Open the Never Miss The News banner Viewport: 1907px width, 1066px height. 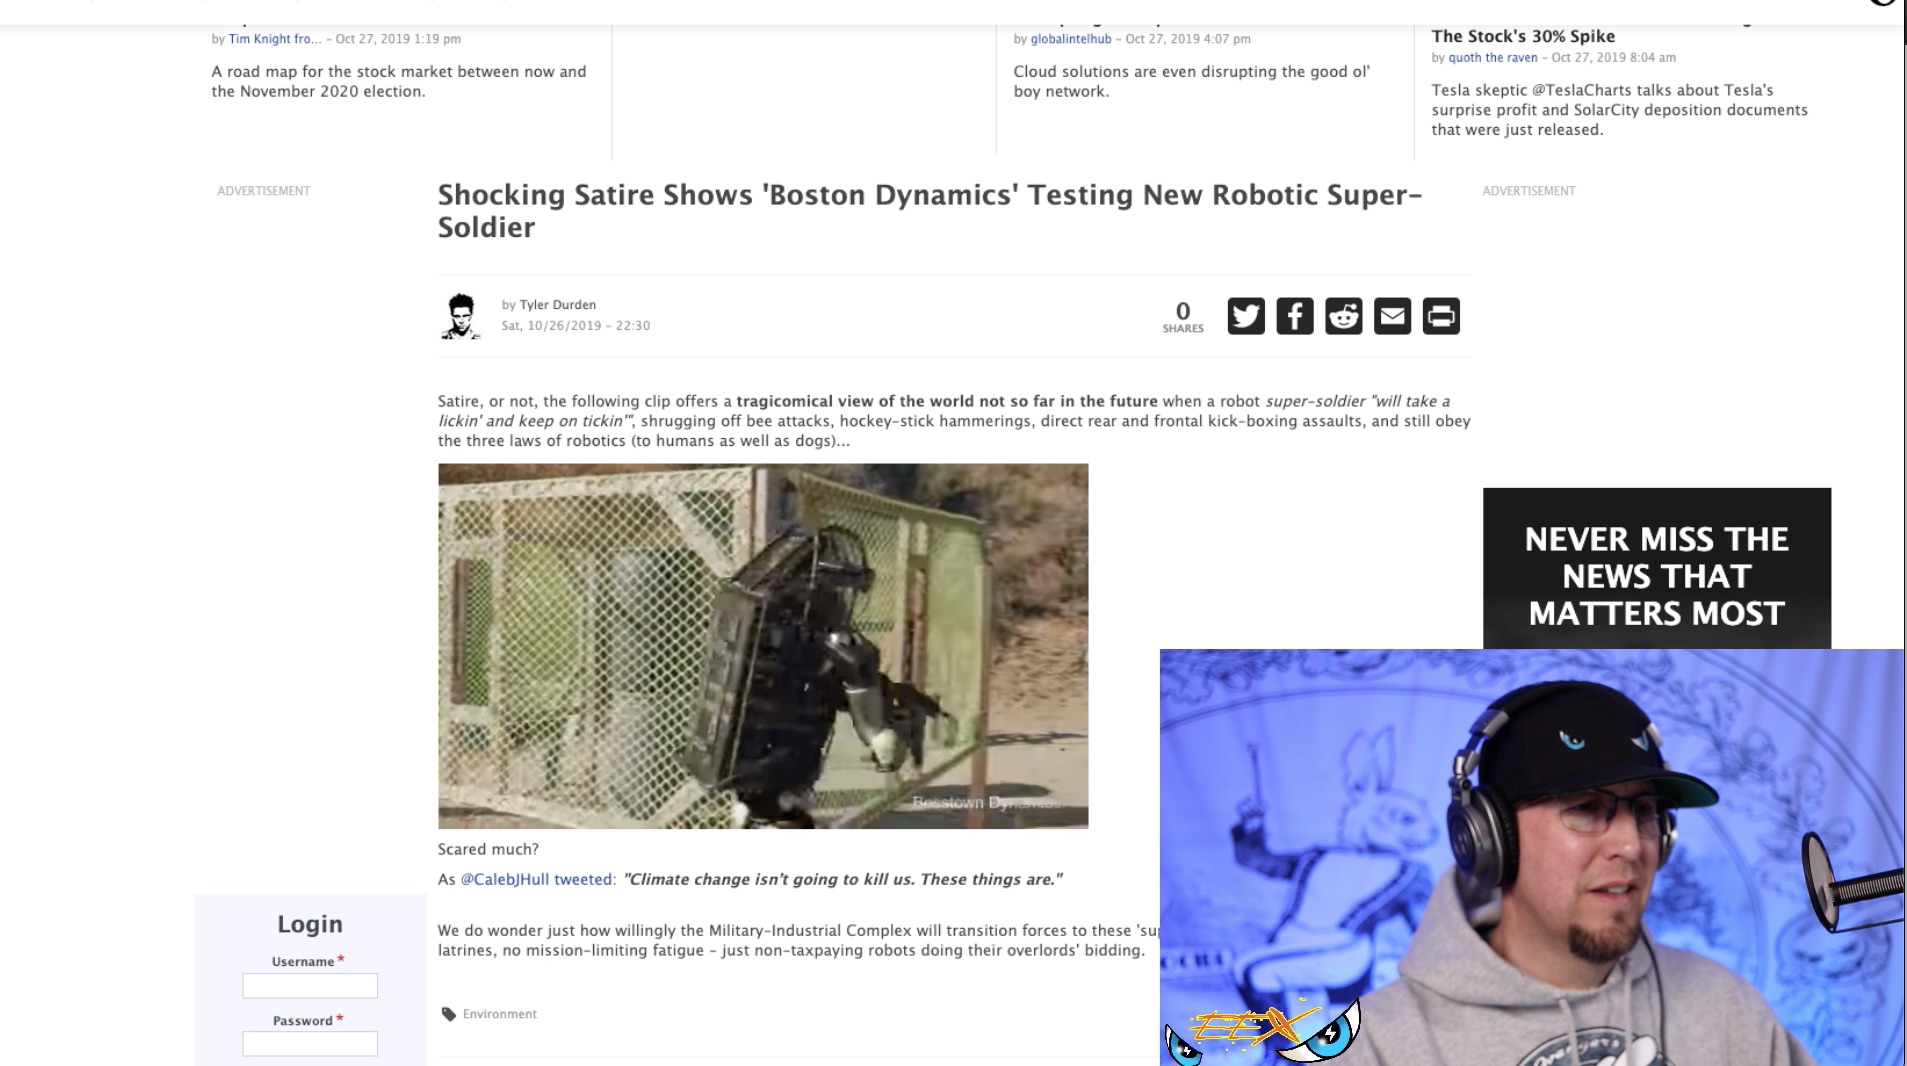(x=1657, y=569)
